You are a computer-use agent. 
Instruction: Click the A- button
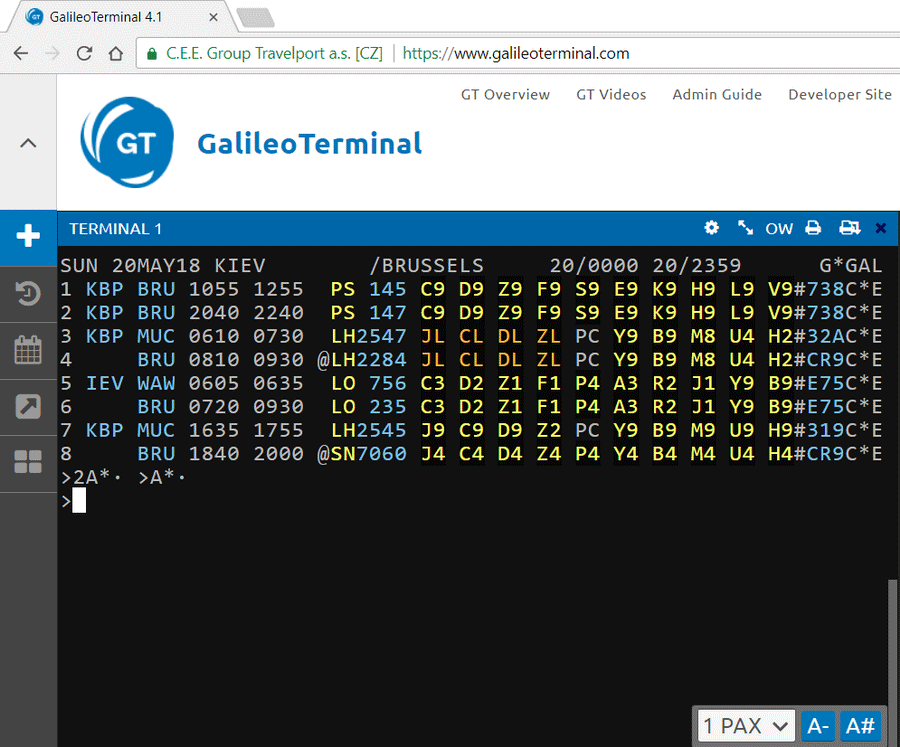[818, 726]
